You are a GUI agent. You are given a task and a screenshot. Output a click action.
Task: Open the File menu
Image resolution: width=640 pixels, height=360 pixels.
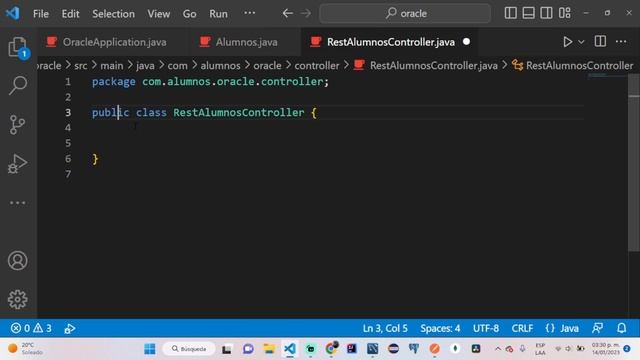[41, 14]
